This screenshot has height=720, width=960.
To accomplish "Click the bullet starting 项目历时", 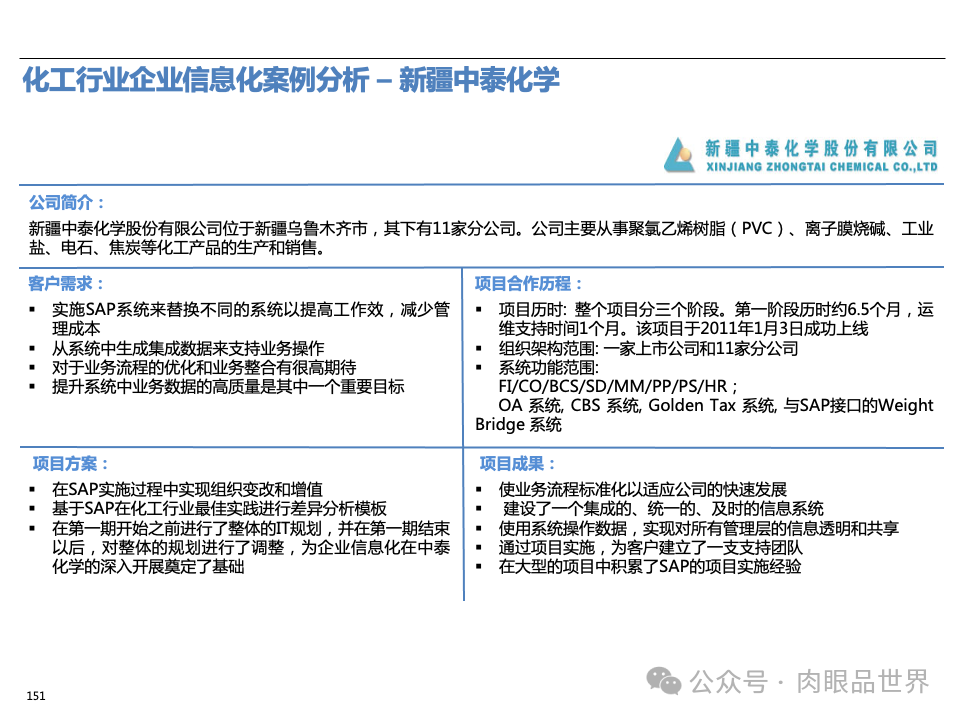I will (716, 319).
